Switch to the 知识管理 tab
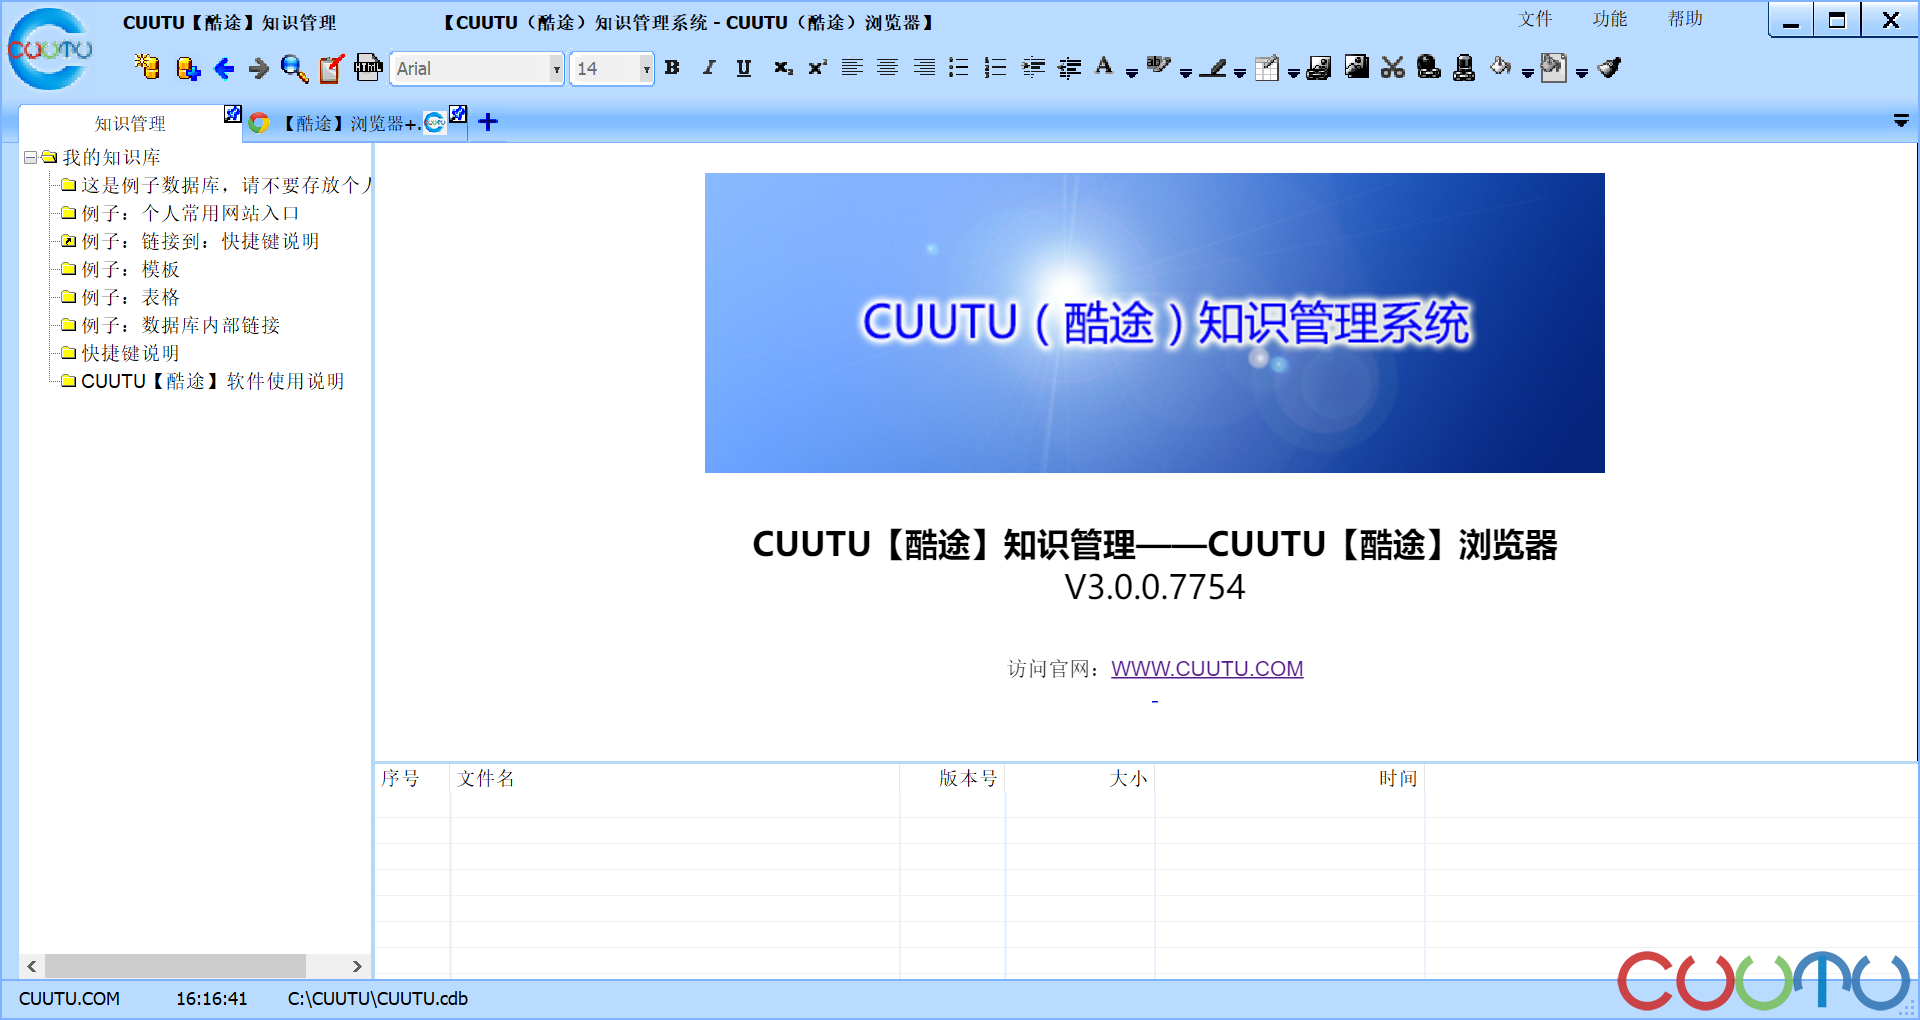The width and height of the screenshot is (1920, 1020). coord(130,124)
